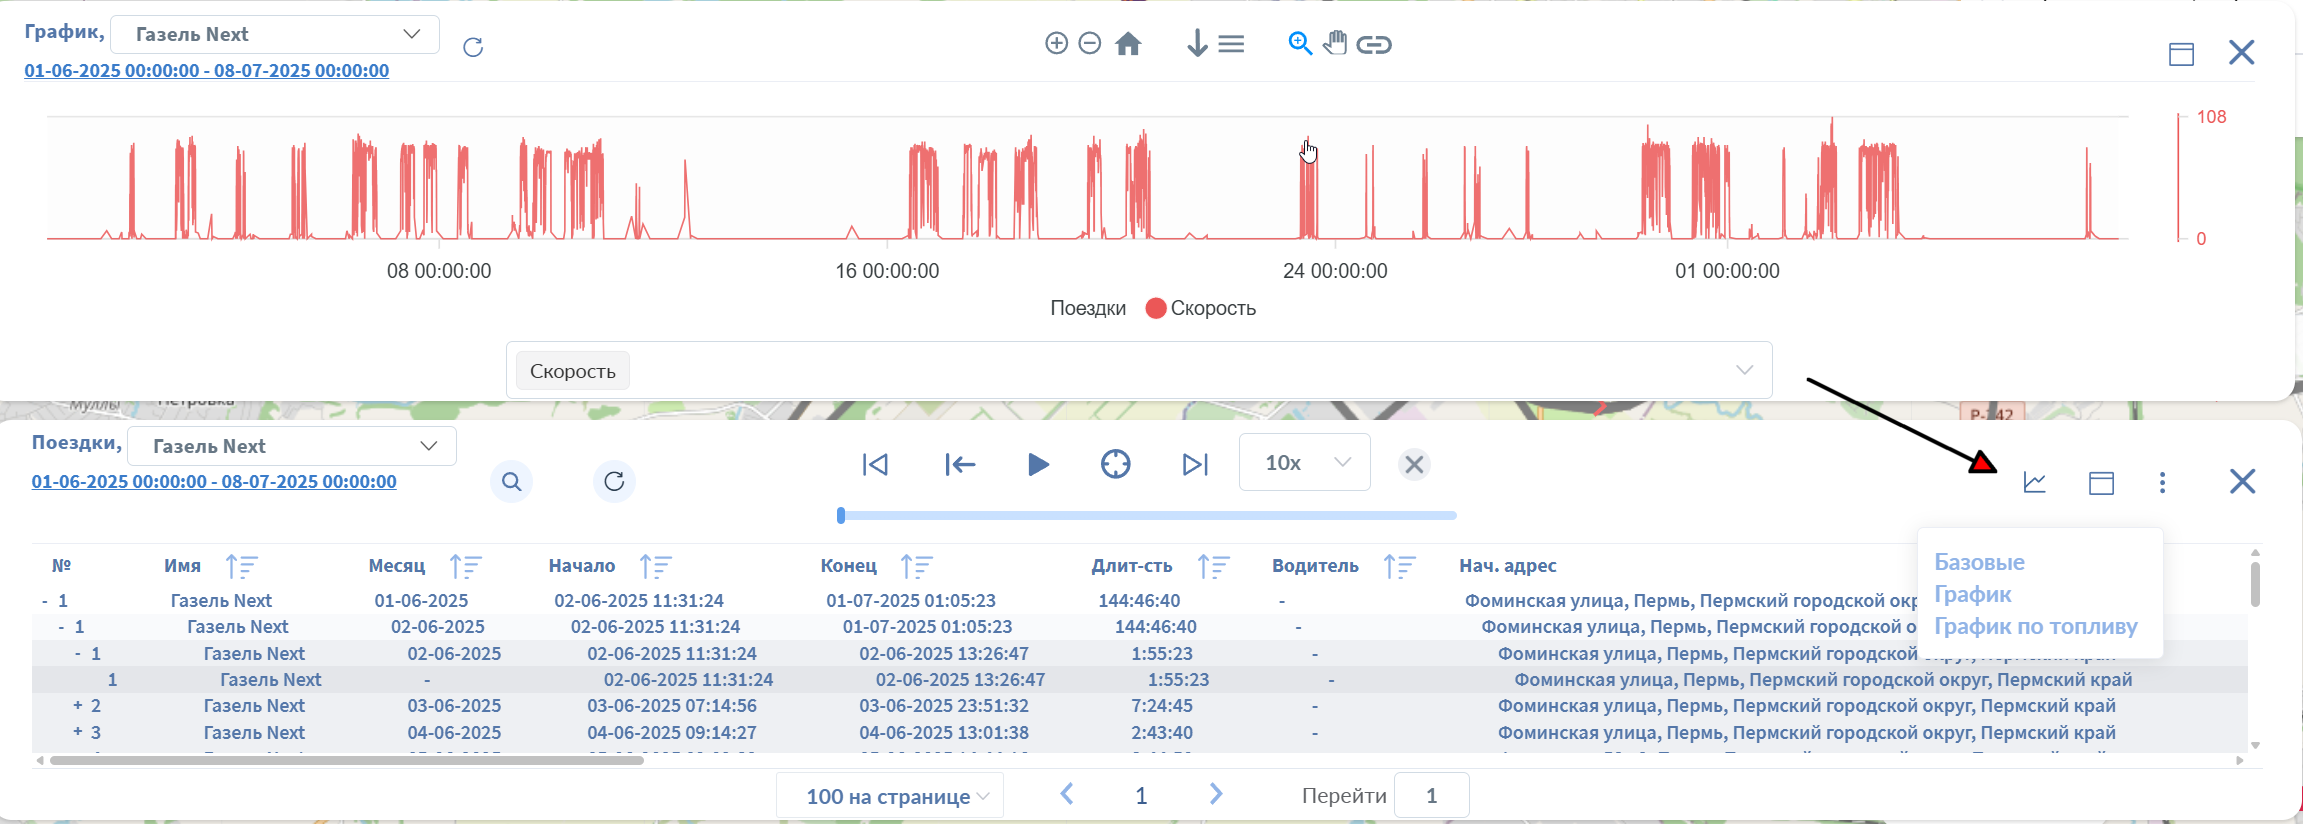Select График по топливу menu item
2303x824 pixels.
pos(2035,627)
